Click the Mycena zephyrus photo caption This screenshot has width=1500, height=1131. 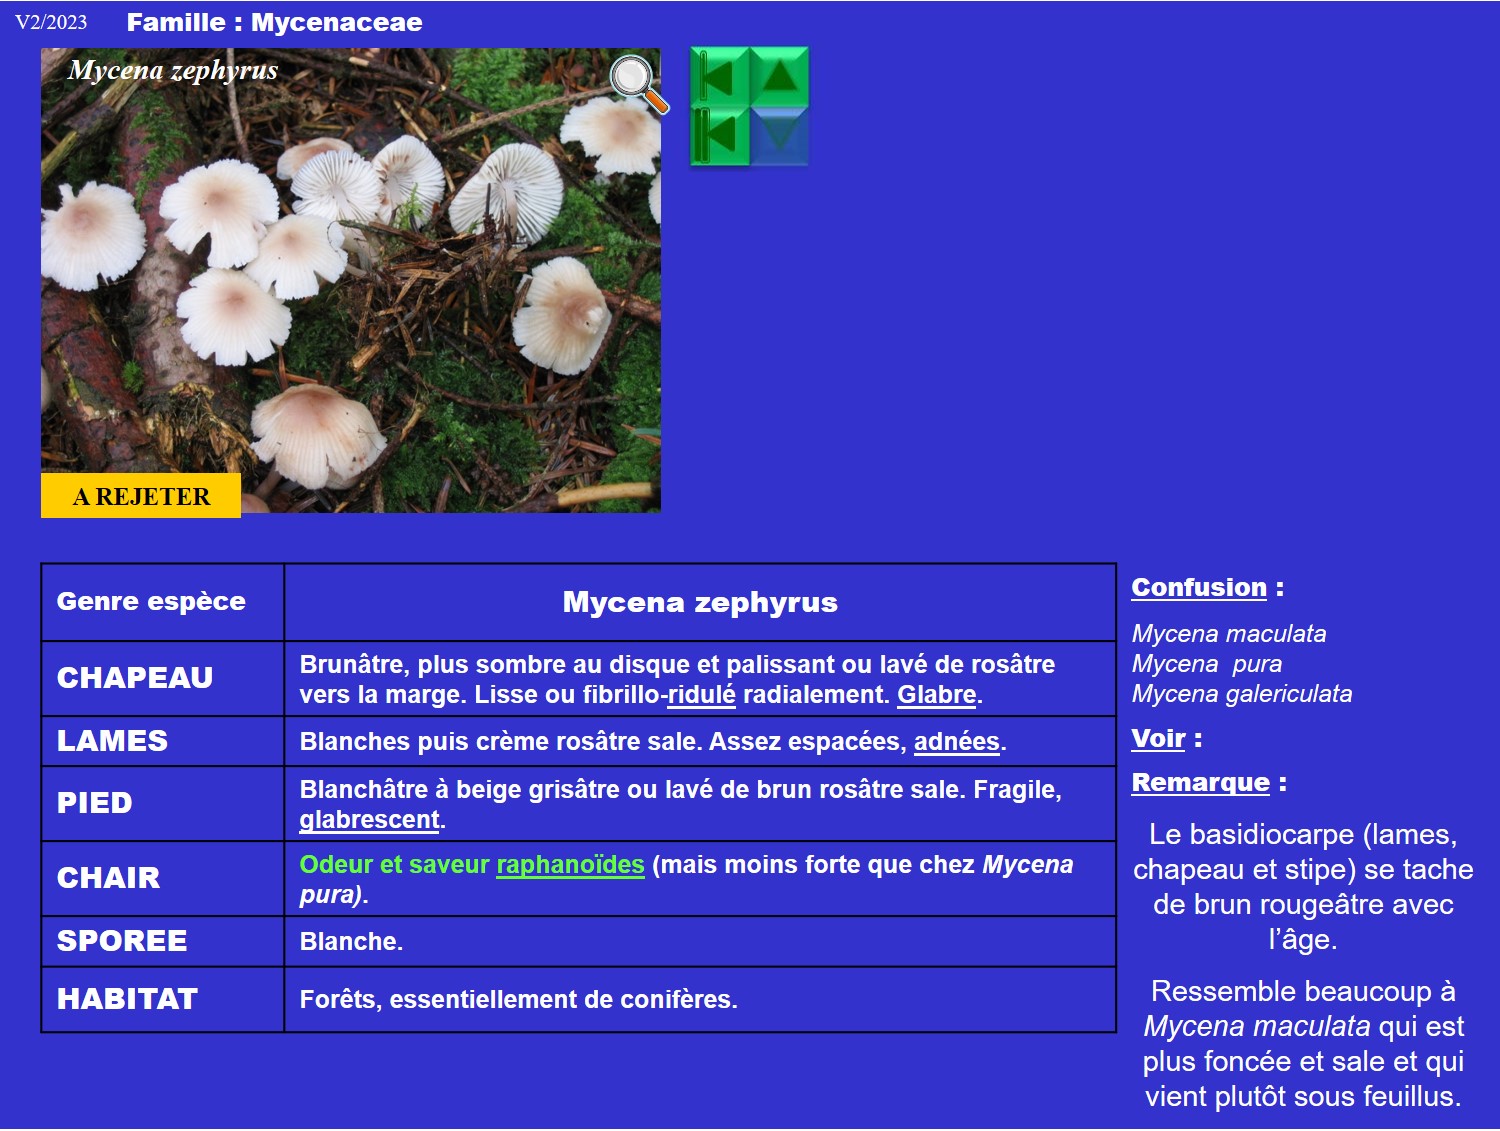(173, 70)
